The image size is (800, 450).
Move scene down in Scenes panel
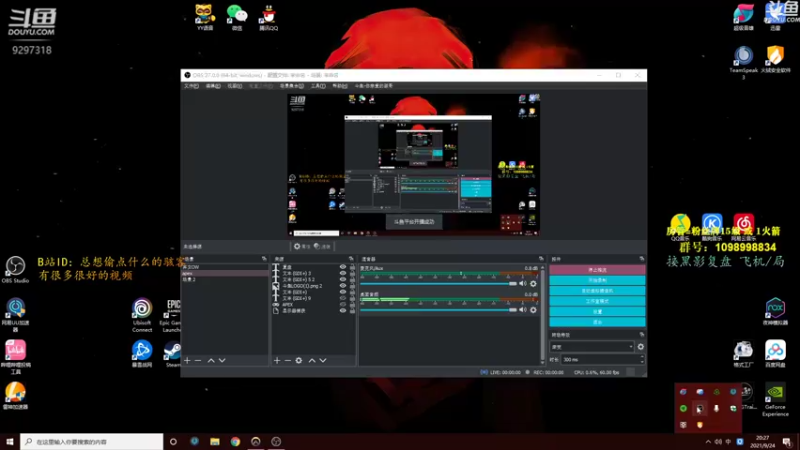[222, 360]
